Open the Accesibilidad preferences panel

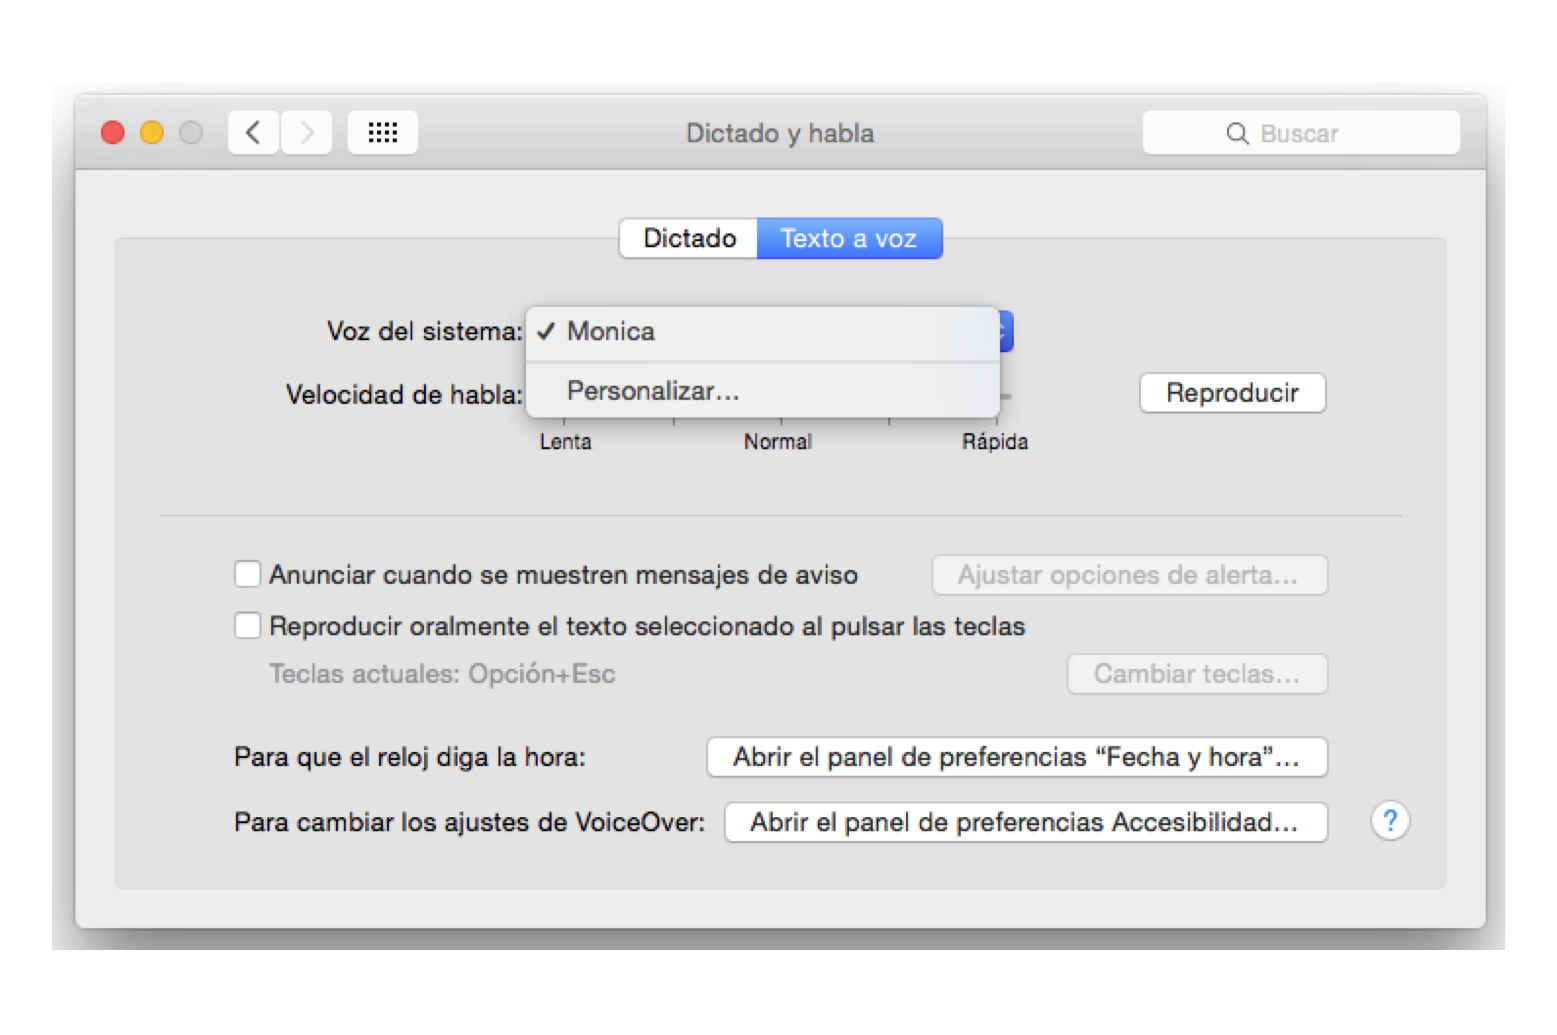coord(1026,822)
